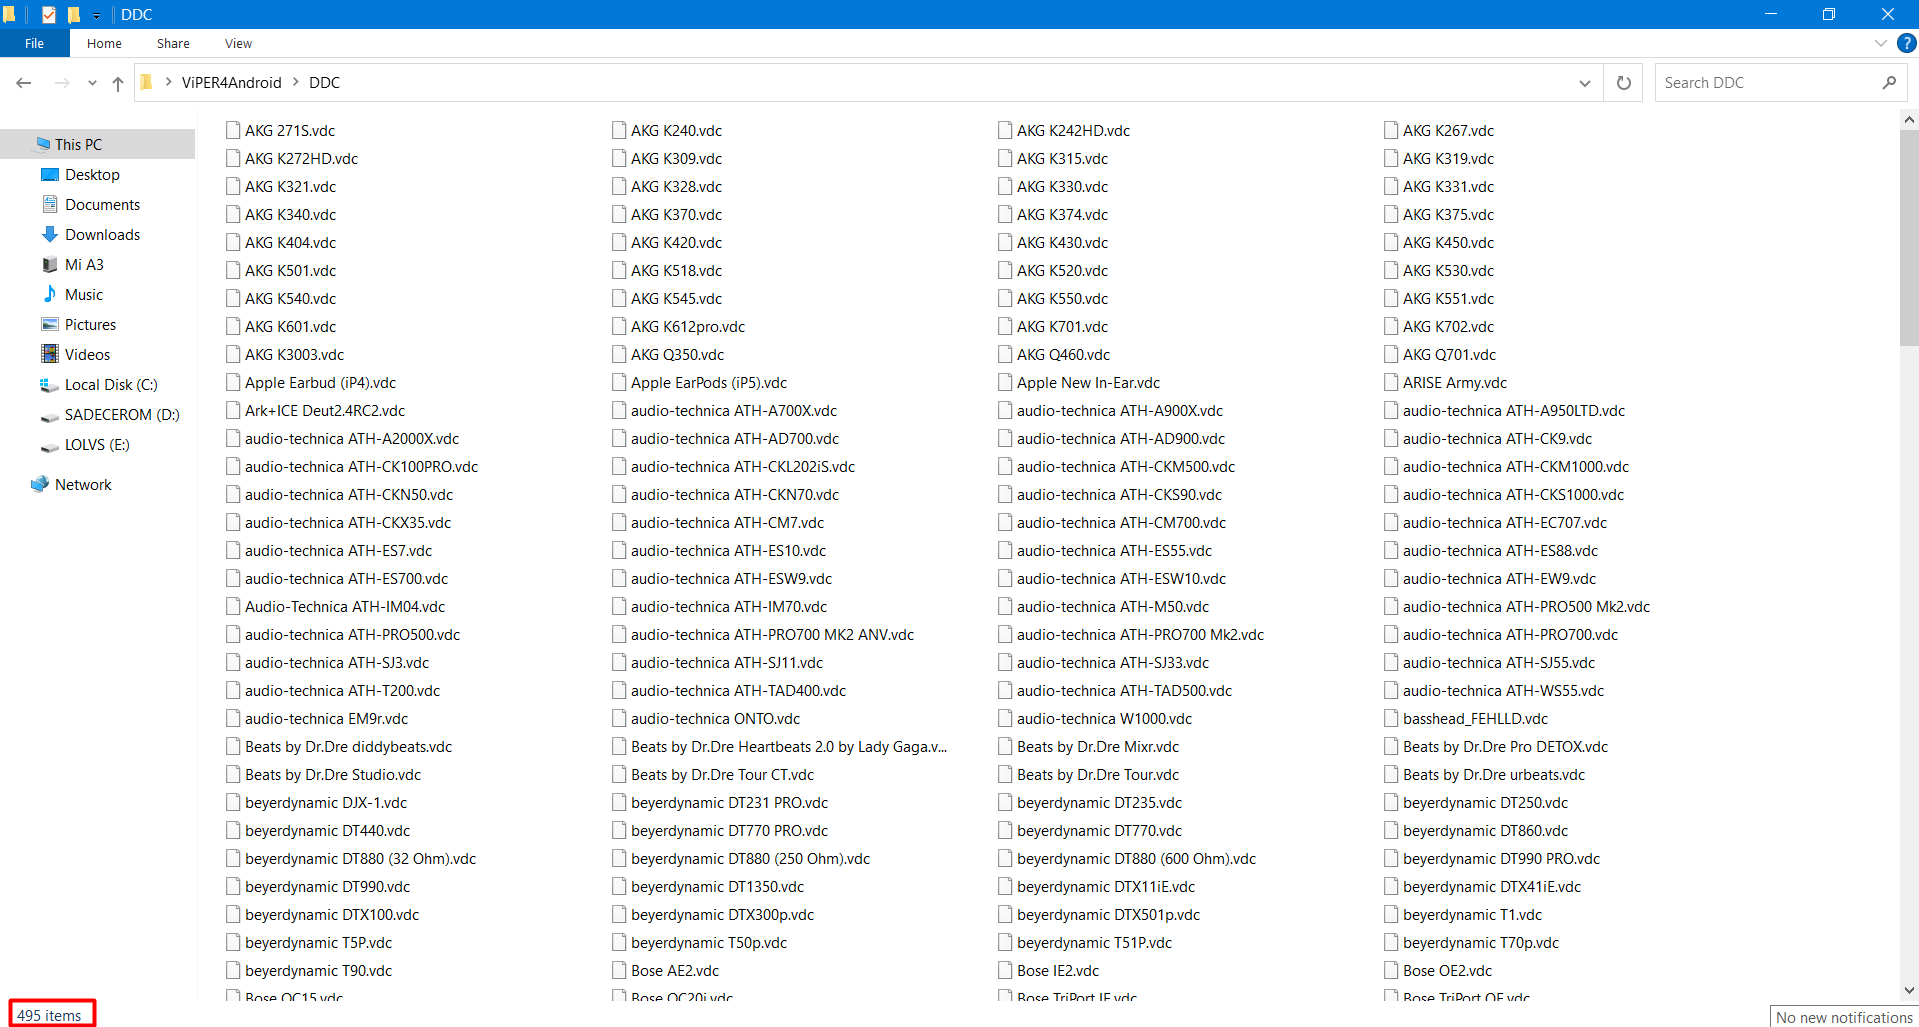
Task: Go up one folder level
Action: tap(118, 83)
